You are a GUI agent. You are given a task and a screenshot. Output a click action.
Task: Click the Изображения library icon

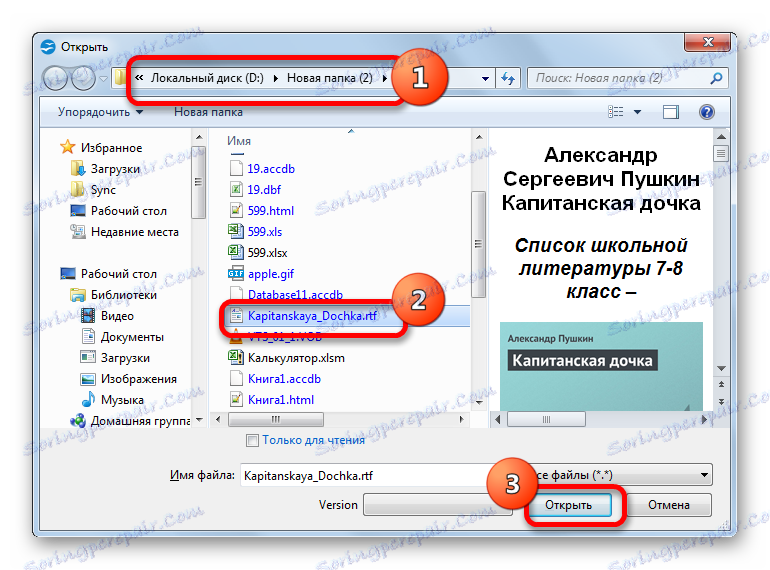[x=88, y=379]
